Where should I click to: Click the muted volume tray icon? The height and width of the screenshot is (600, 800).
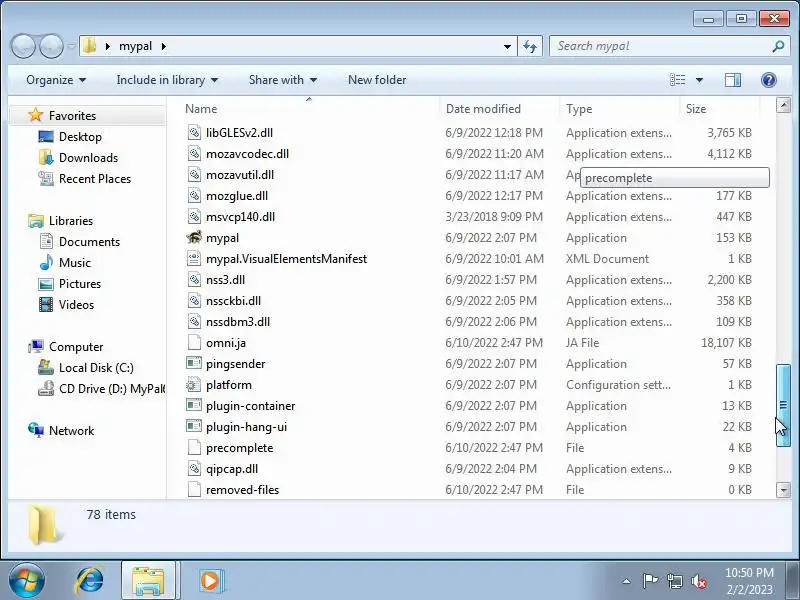pyautogui.click(x=698, y=581)
